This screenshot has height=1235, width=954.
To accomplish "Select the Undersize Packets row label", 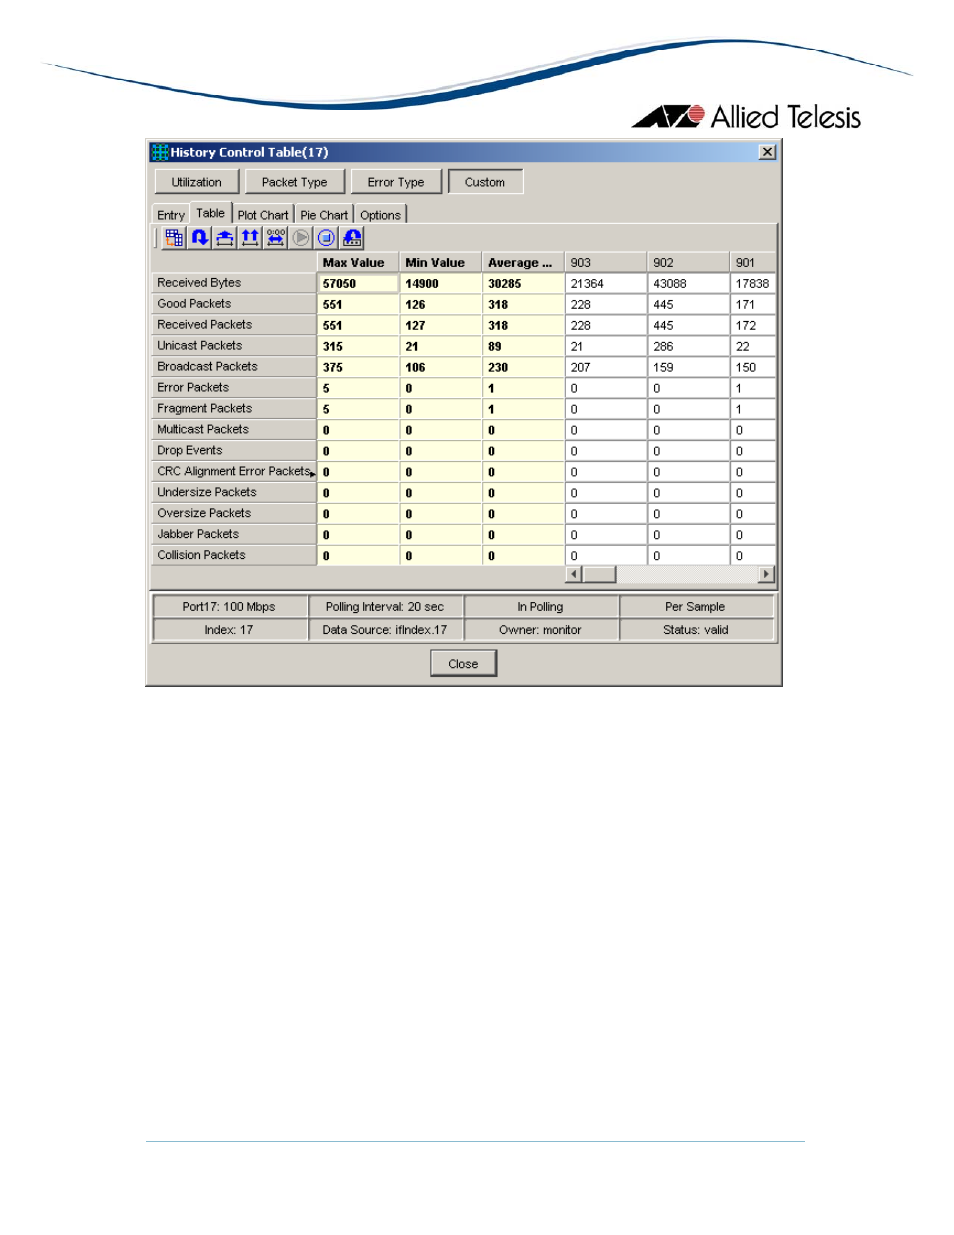I will 234,493.
